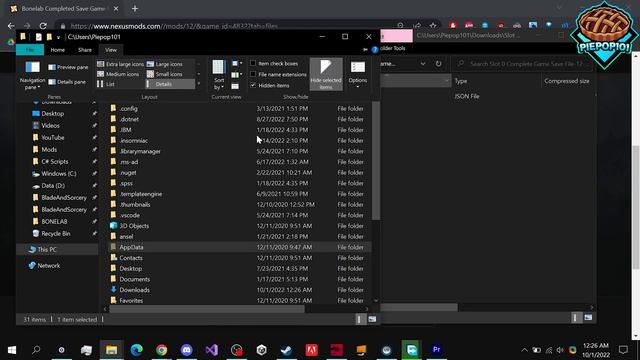
Task: Choose Large icons layout
Action: point(165,64)
